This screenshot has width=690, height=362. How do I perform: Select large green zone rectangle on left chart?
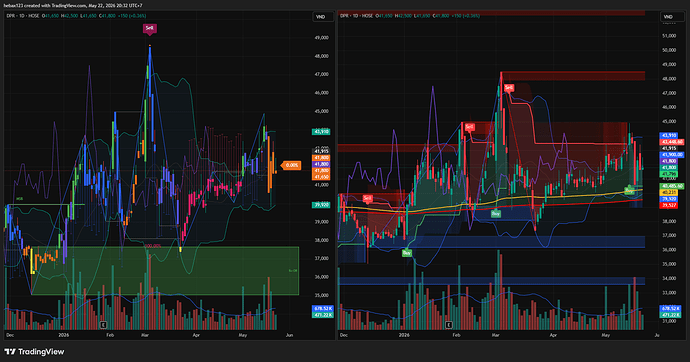[x=165, y=271]
